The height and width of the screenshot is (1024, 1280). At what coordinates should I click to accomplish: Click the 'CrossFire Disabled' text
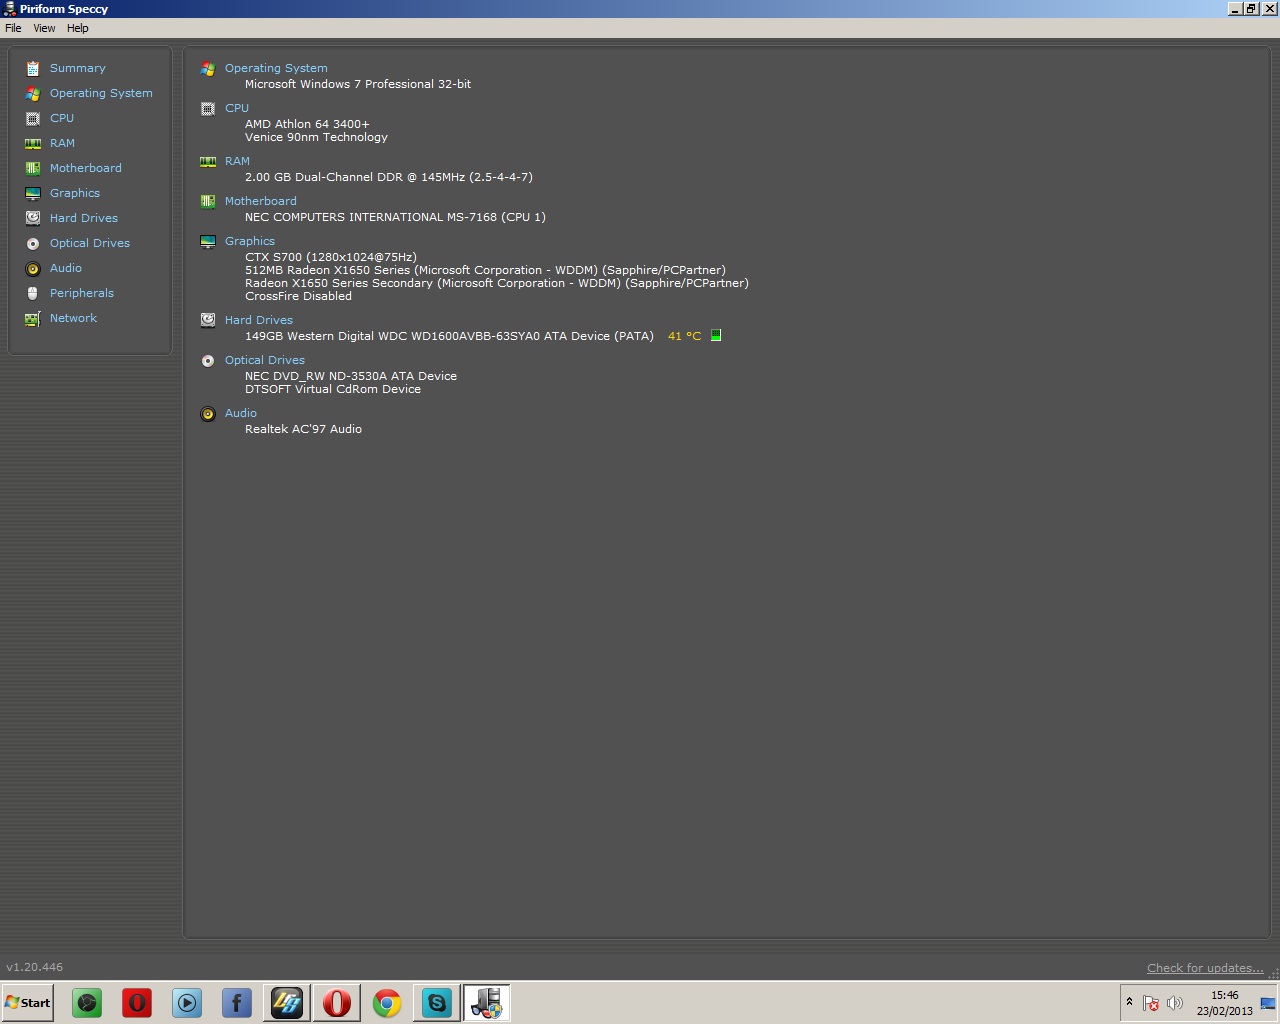(298, 296)
